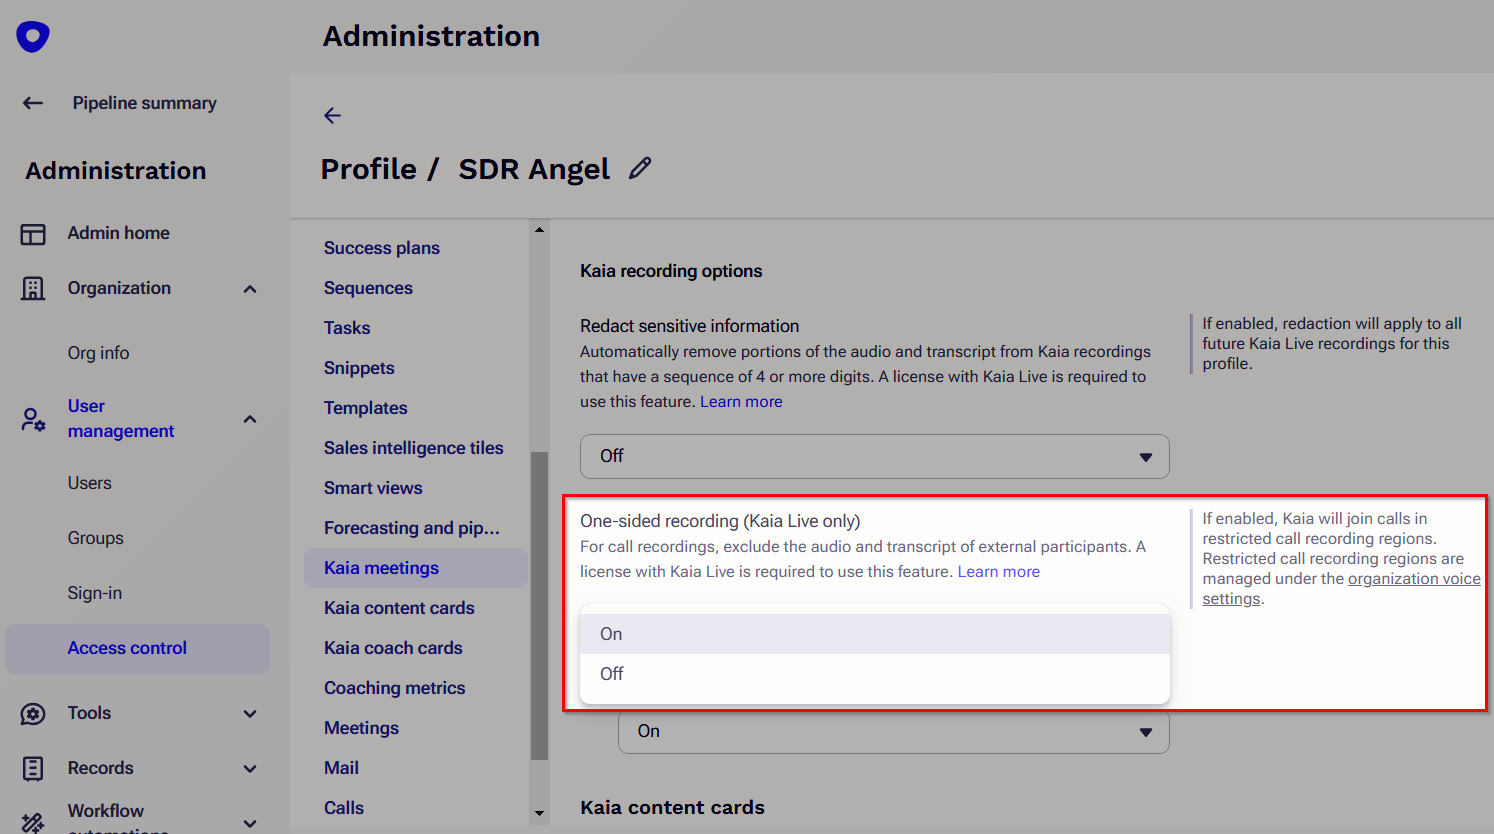Image resolution: width=1494 pixels, height=834 pixels.
Task: Click the back arrow beside Pipeline summary
Action: [33, 103]
